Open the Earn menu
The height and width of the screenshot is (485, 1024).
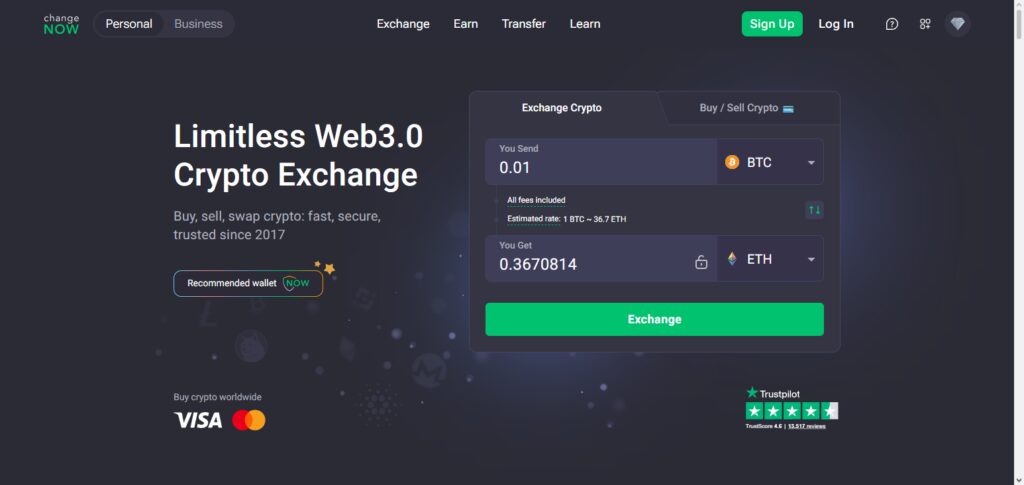(466, 24)
